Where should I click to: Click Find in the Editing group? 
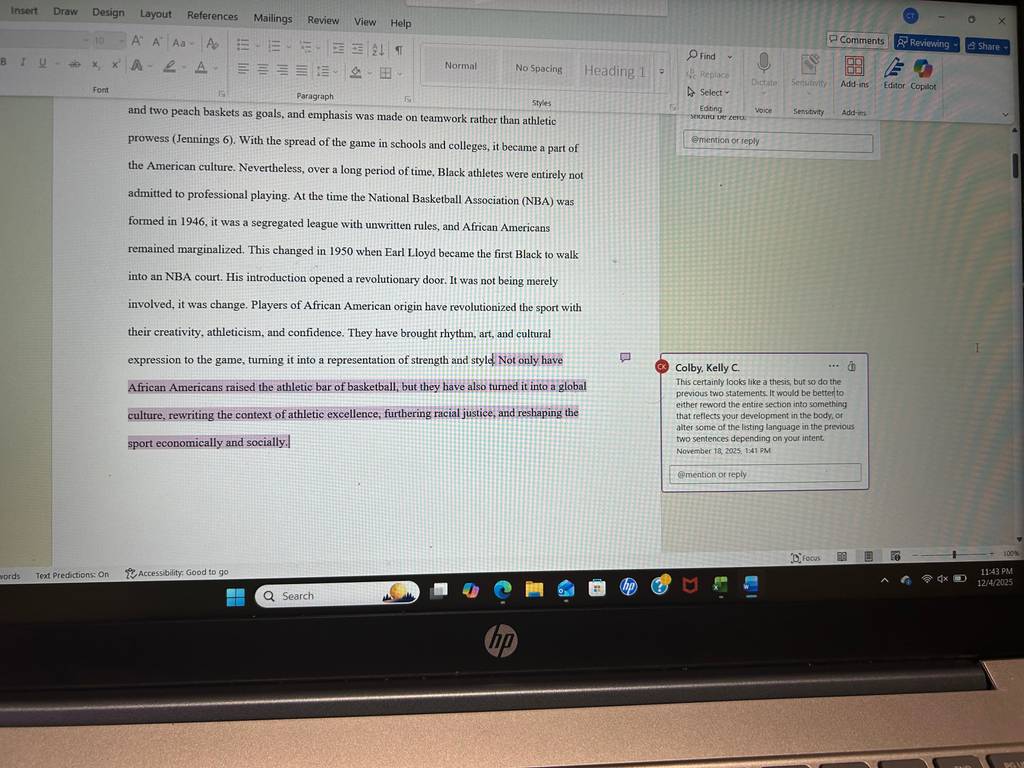tap(702, 56)
